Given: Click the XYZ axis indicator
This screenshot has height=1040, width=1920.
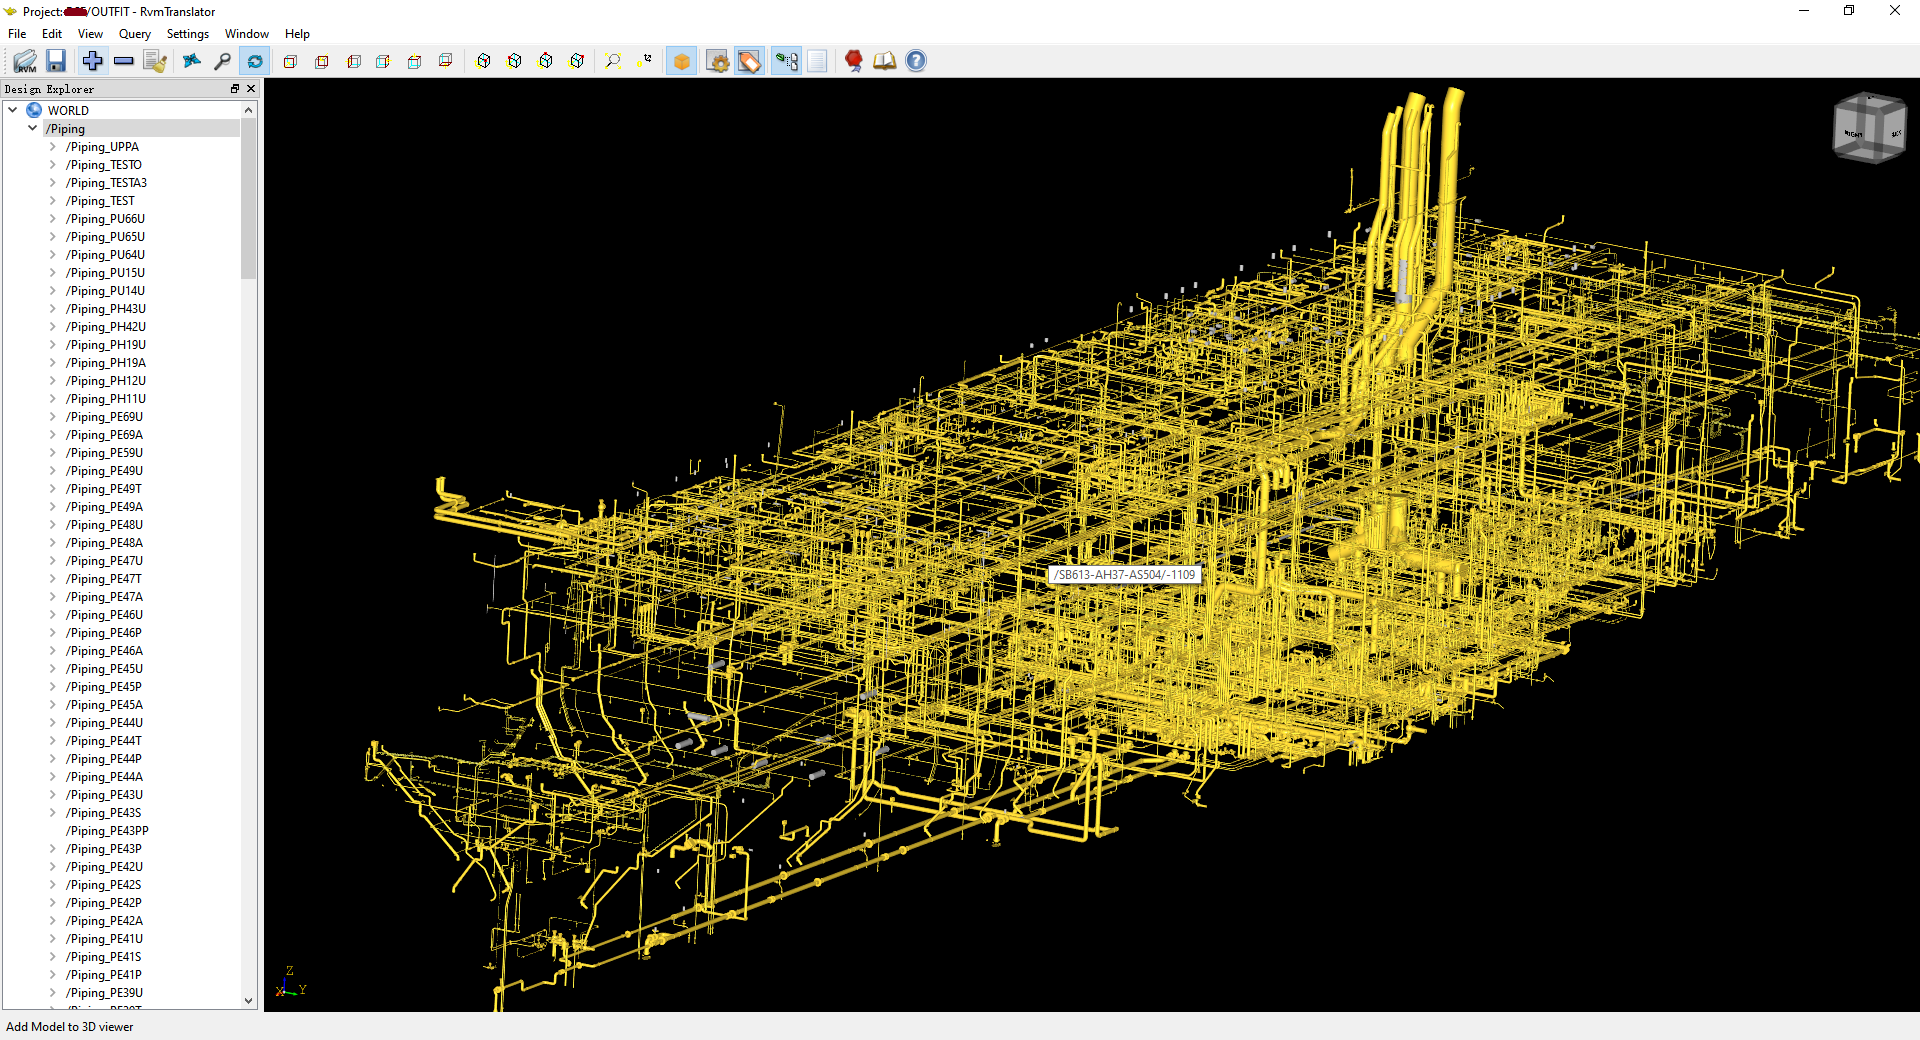Looking at the screenshot, I should tap(290, 983).
